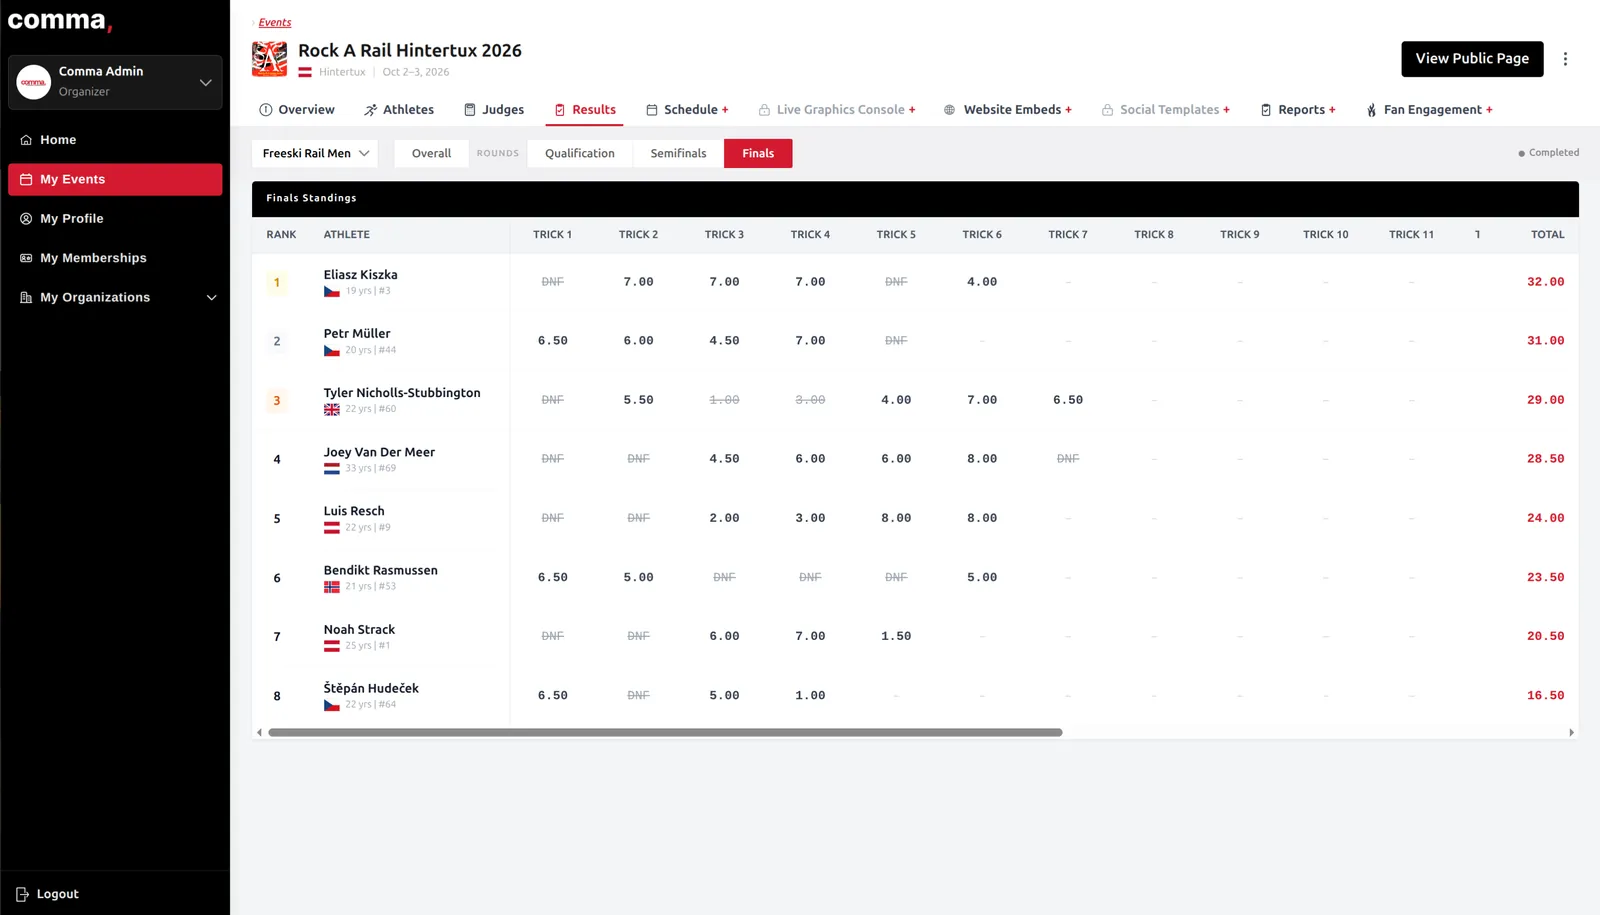1600x915 pixels.
Task: Click the TRICK 1 column header
Action: [x=552, y=235]
